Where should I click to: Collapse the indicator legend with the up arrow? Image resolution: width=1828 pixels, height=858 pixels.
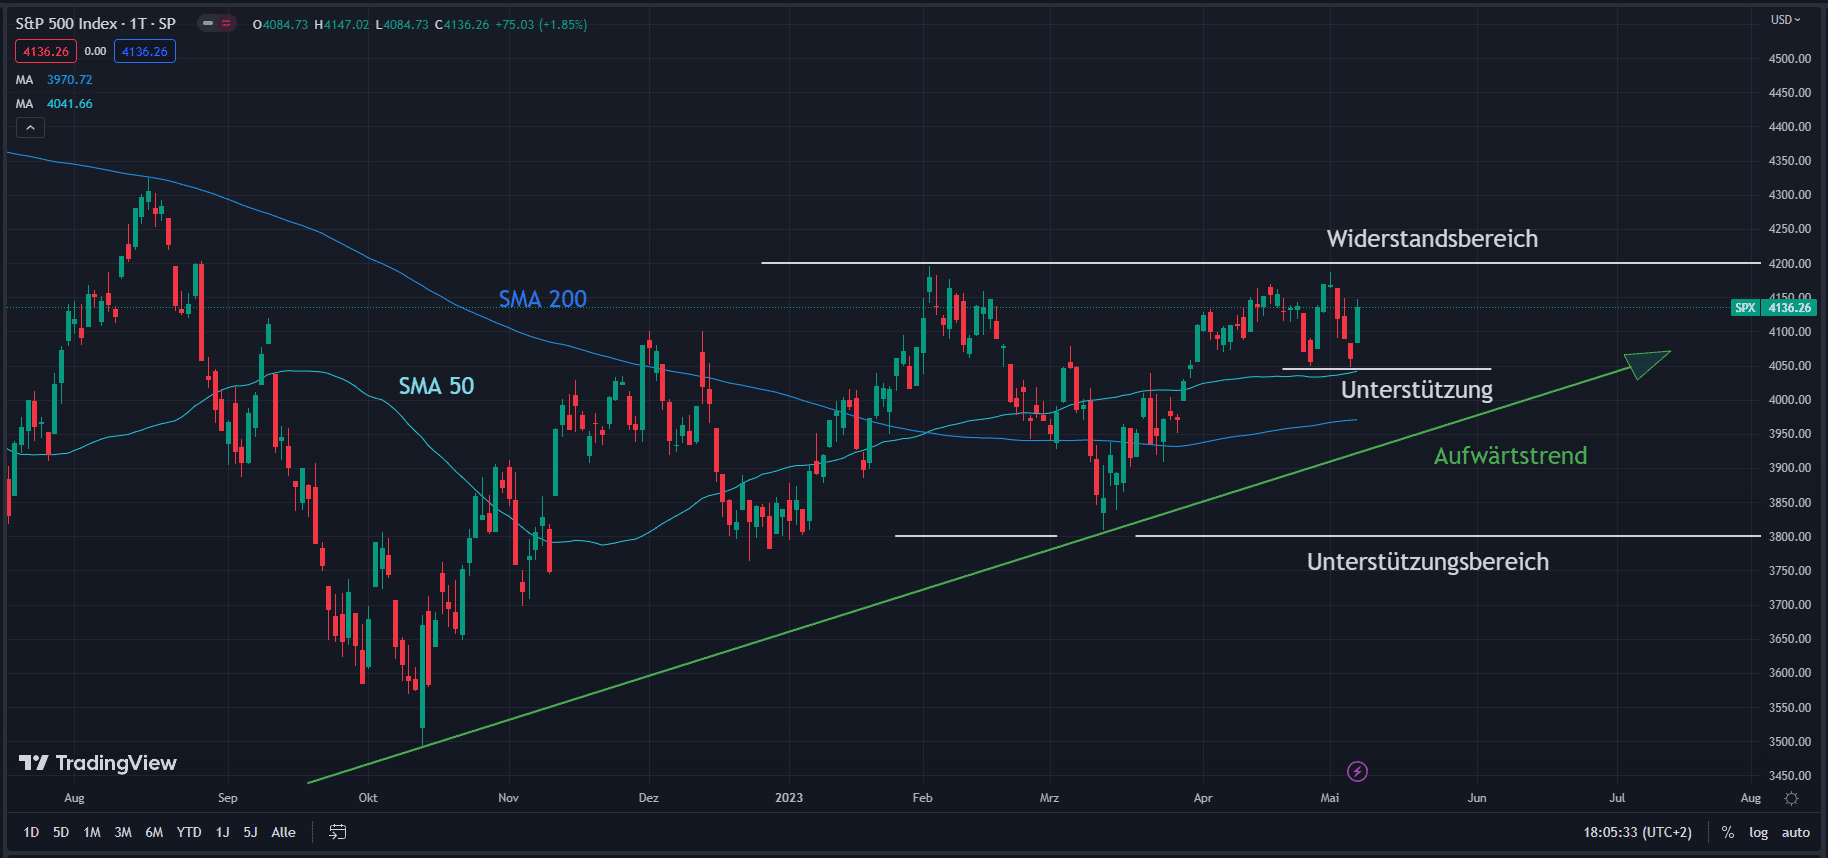coord(30,128)
